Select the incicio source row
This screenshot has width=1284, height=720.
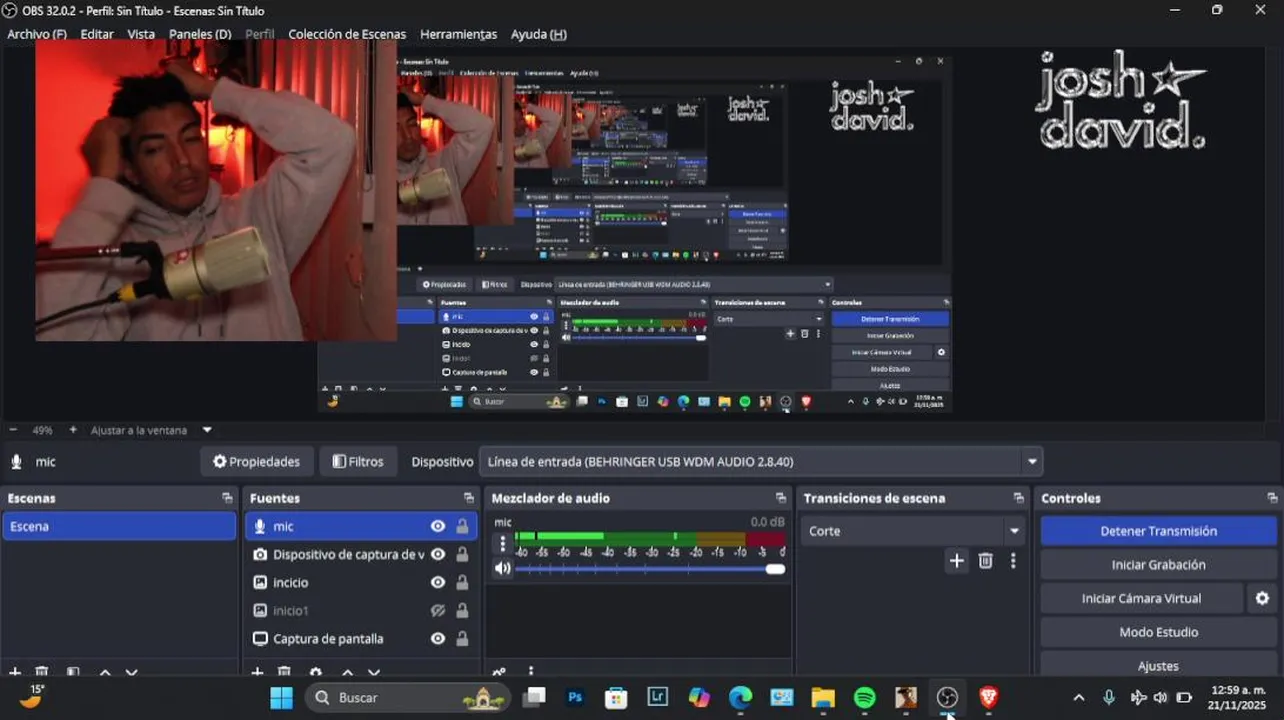(x=361, y=582)
